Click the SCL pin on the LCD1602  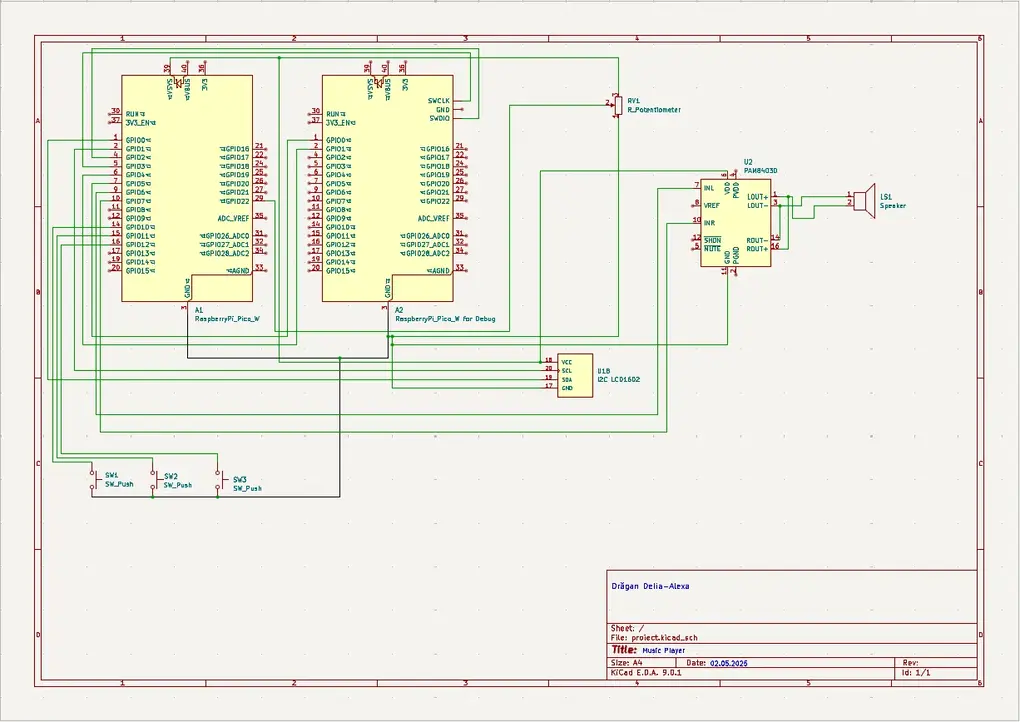tap(567, 371)
